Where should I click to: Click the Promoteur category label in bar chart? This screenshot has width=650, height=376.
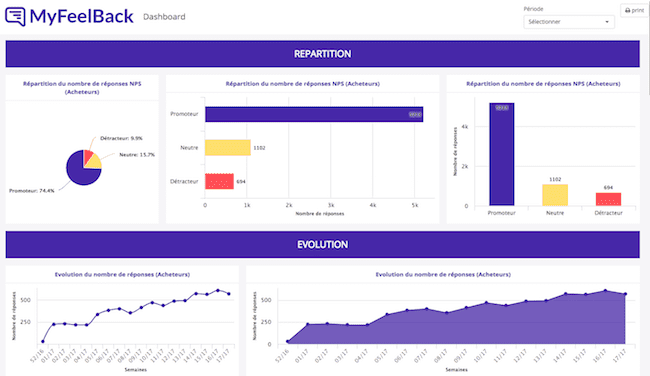[184, 114]
